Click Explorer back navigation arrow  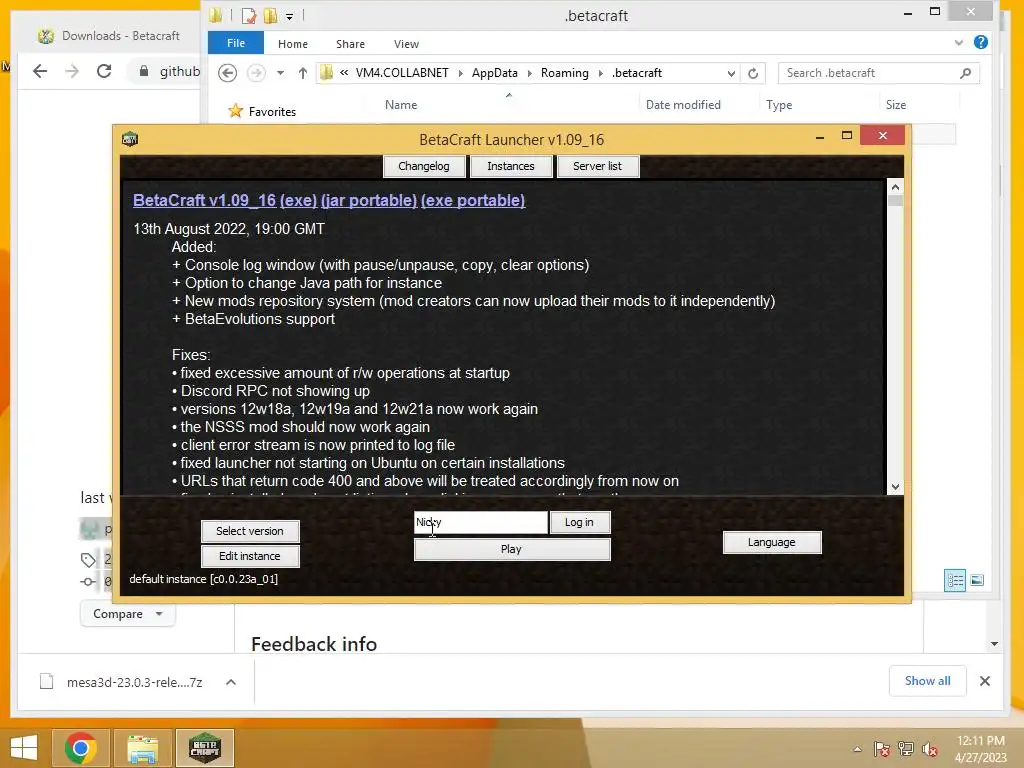tap(227, 73)
